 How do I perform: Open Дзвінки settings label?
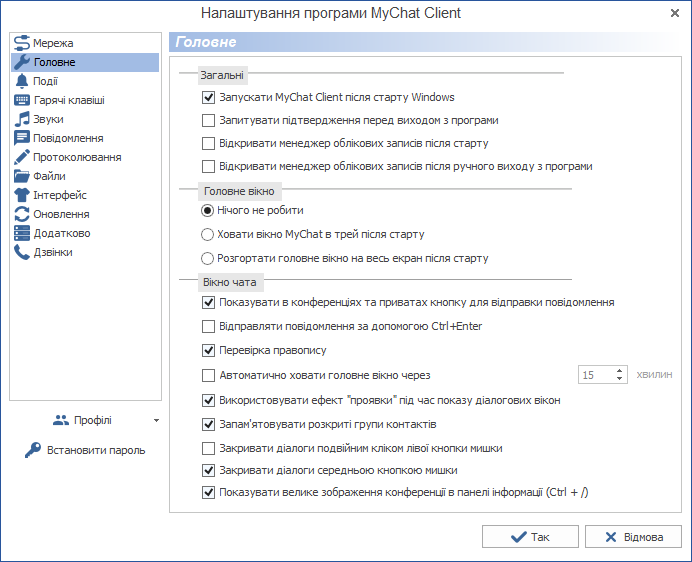coord(53,252)
